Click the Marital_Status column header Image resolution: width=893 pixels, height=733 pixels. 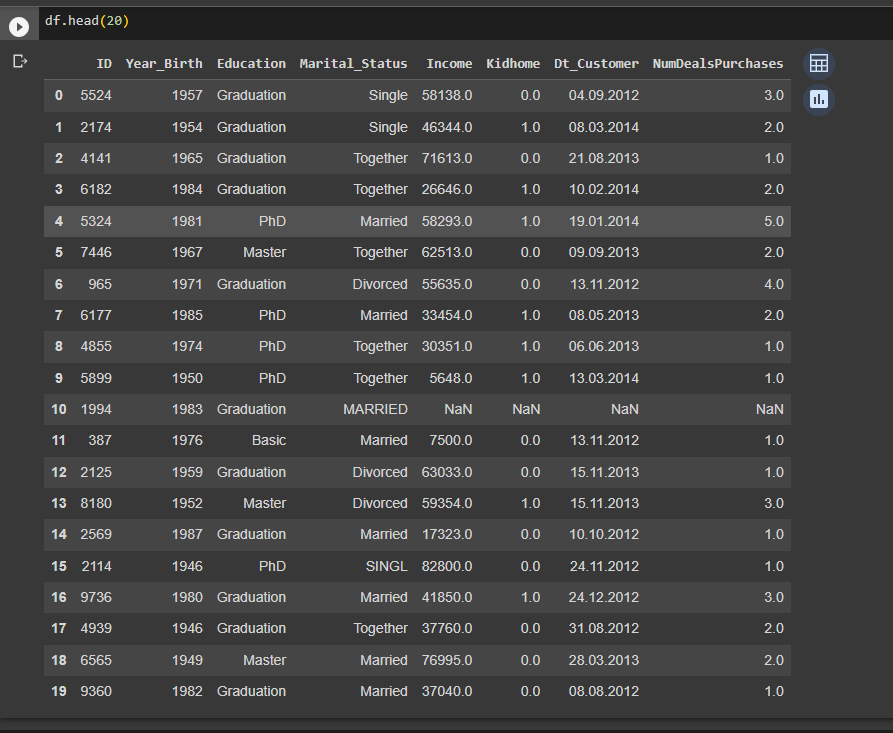[353, 64]
